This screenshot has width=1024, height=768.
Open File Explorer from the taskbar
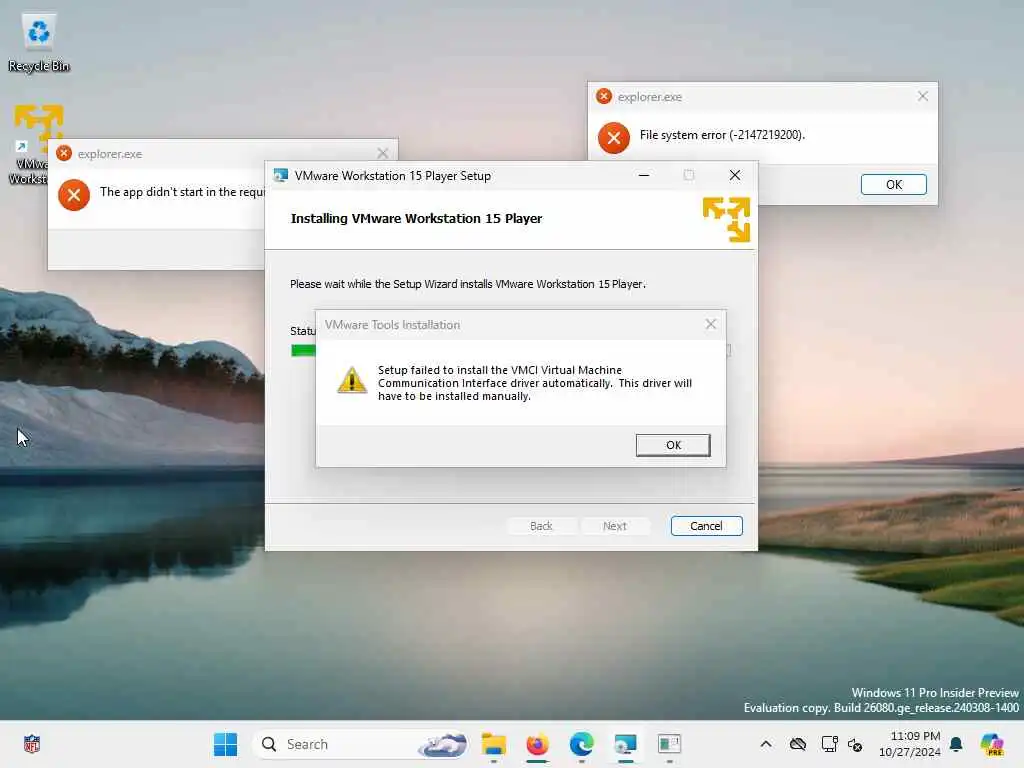[x=494, y=744]
